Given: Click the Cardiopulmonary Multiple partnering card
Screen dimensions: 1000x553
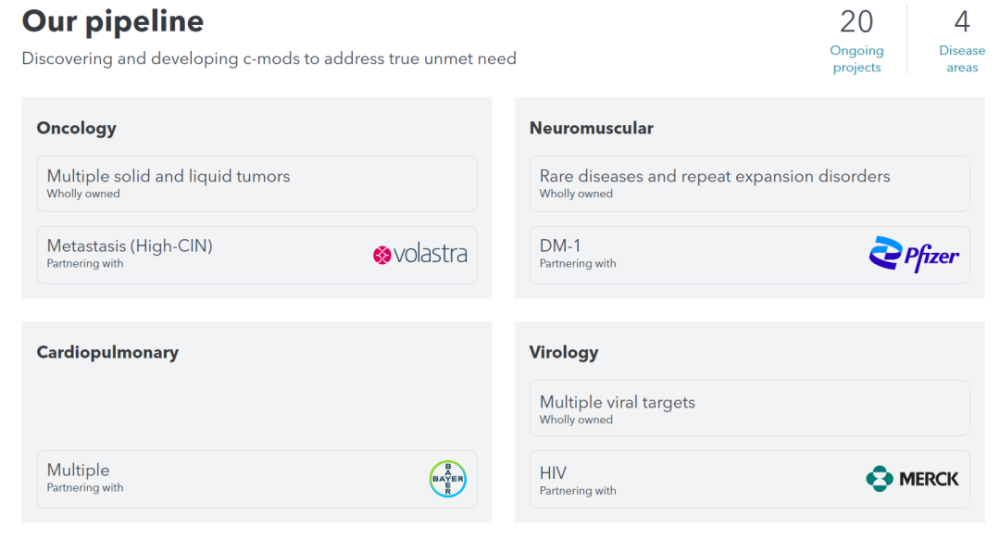Looking at the screenshot, I should pyautogui.click(x=257, y=480).
